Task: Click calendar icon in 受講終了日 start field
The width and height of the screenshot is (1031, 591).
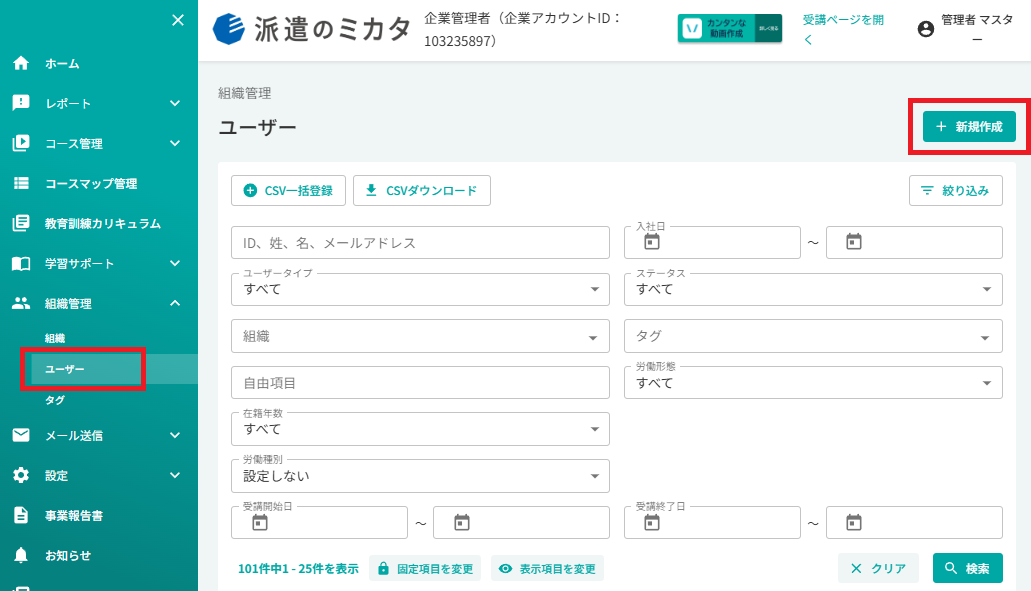Action: click(x=652, y=523)
